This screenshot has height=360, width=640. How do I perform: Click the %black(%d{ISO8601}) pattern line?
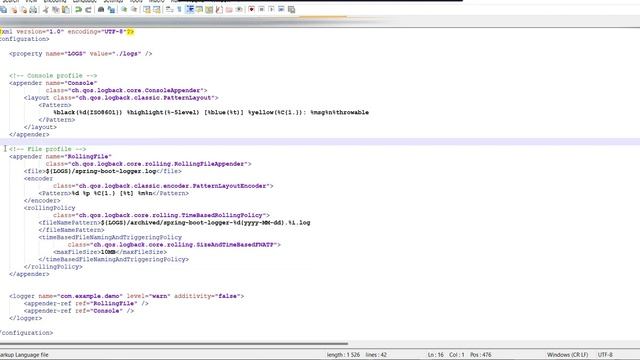tap(211, 112)
